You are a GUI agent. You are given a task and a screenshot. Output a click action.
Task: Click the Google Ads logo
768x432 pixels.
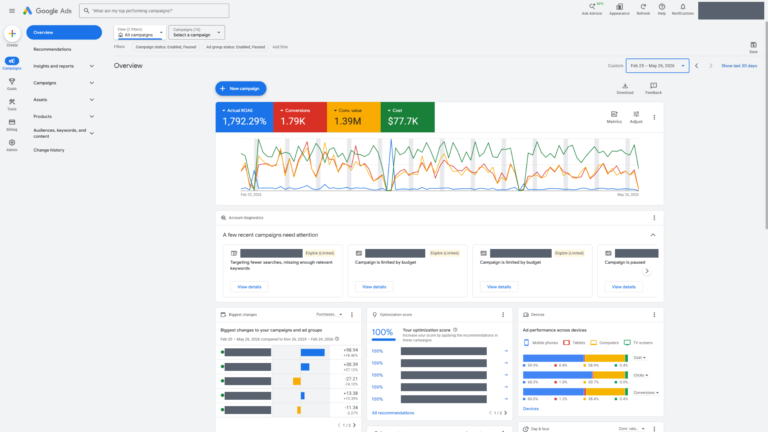[48, 11]
